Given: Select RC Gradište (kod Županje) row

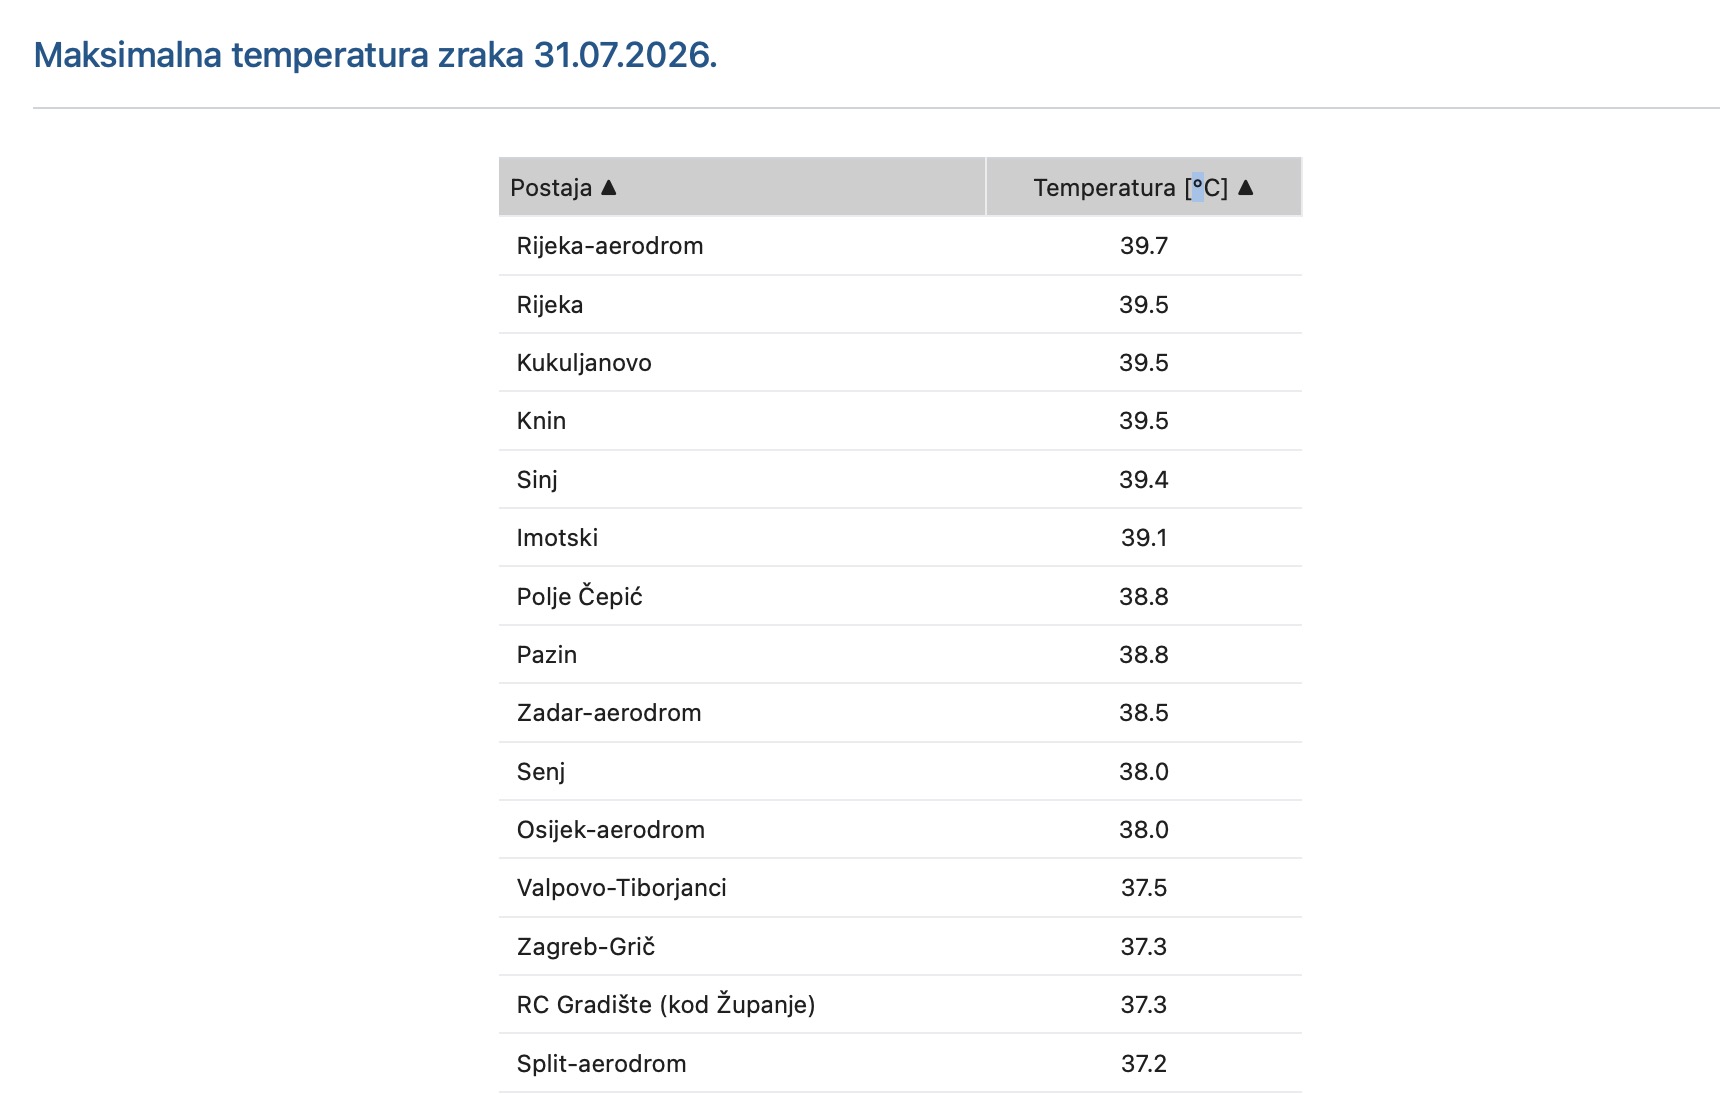Looking at the screenshot, I should point(900,1005).
